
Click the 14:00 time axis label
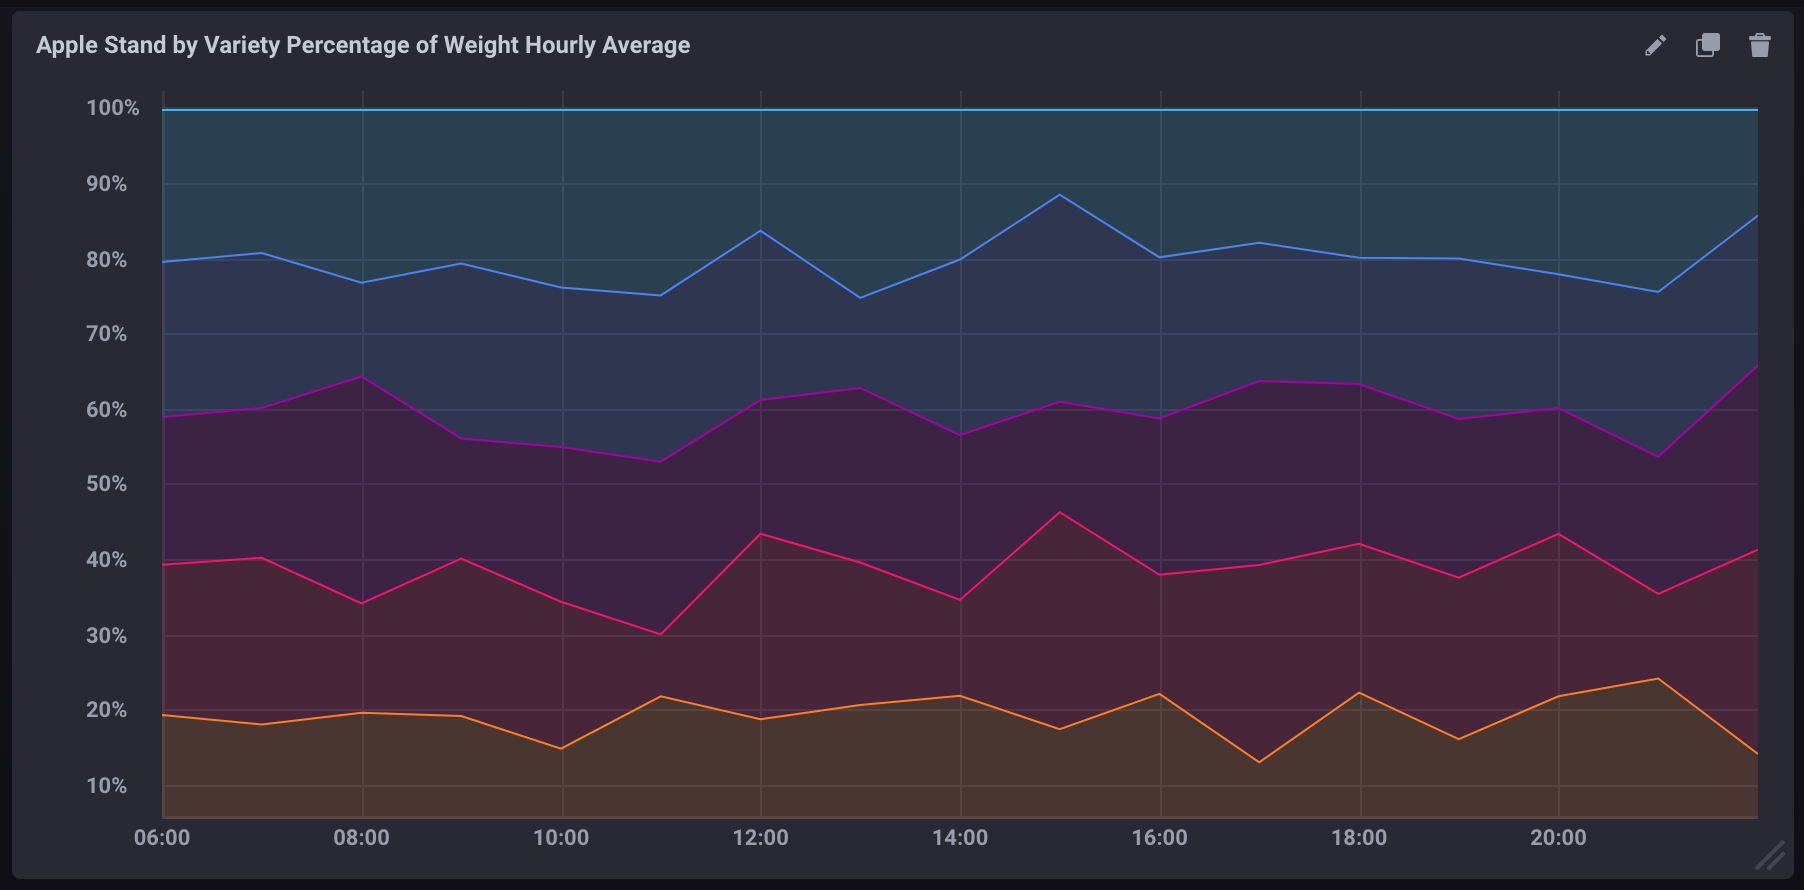pyautogui.click(x=960, y=838)
